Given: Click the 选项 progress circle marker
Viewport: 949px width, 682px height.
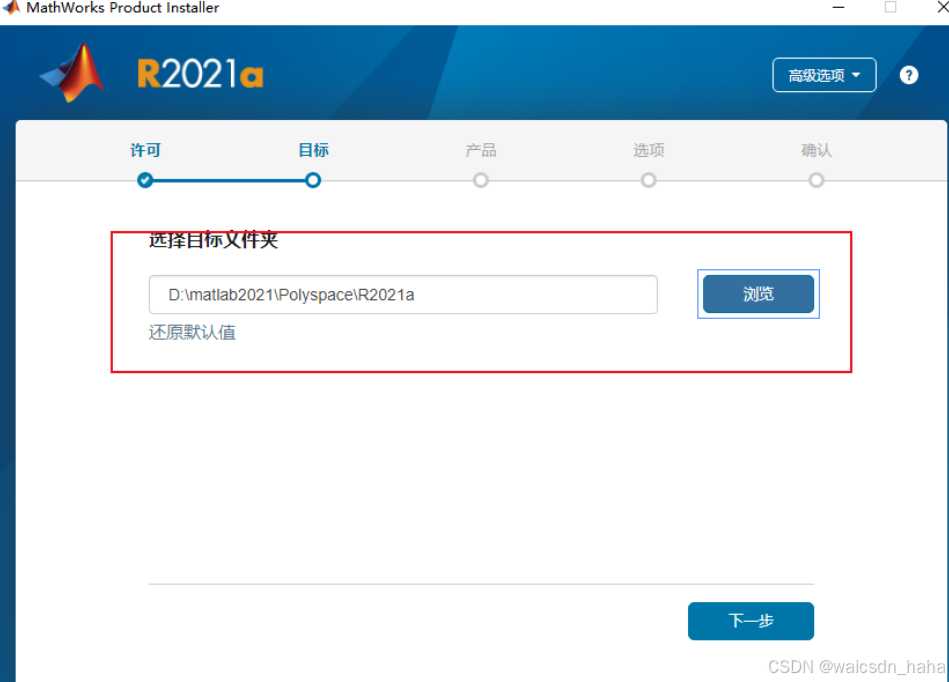Looking at the screenshot, I should click(x=648, y=180).
